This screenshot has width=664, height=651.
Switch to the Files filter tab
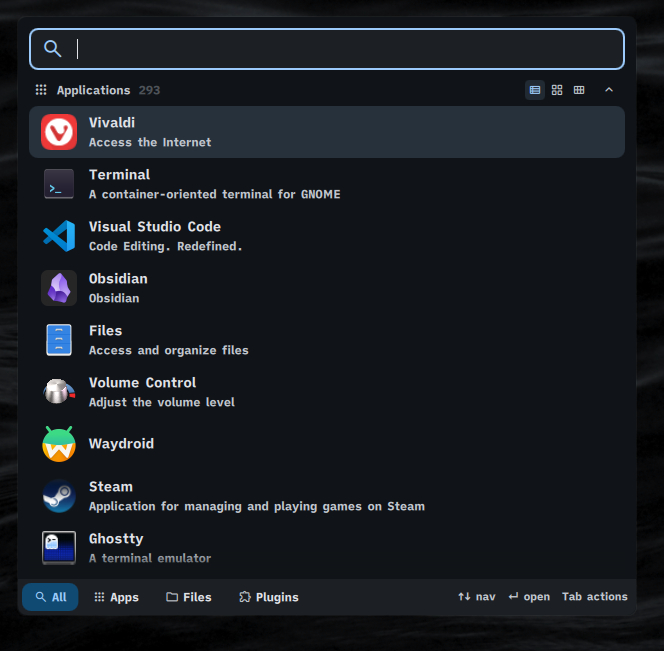point(189,597)
